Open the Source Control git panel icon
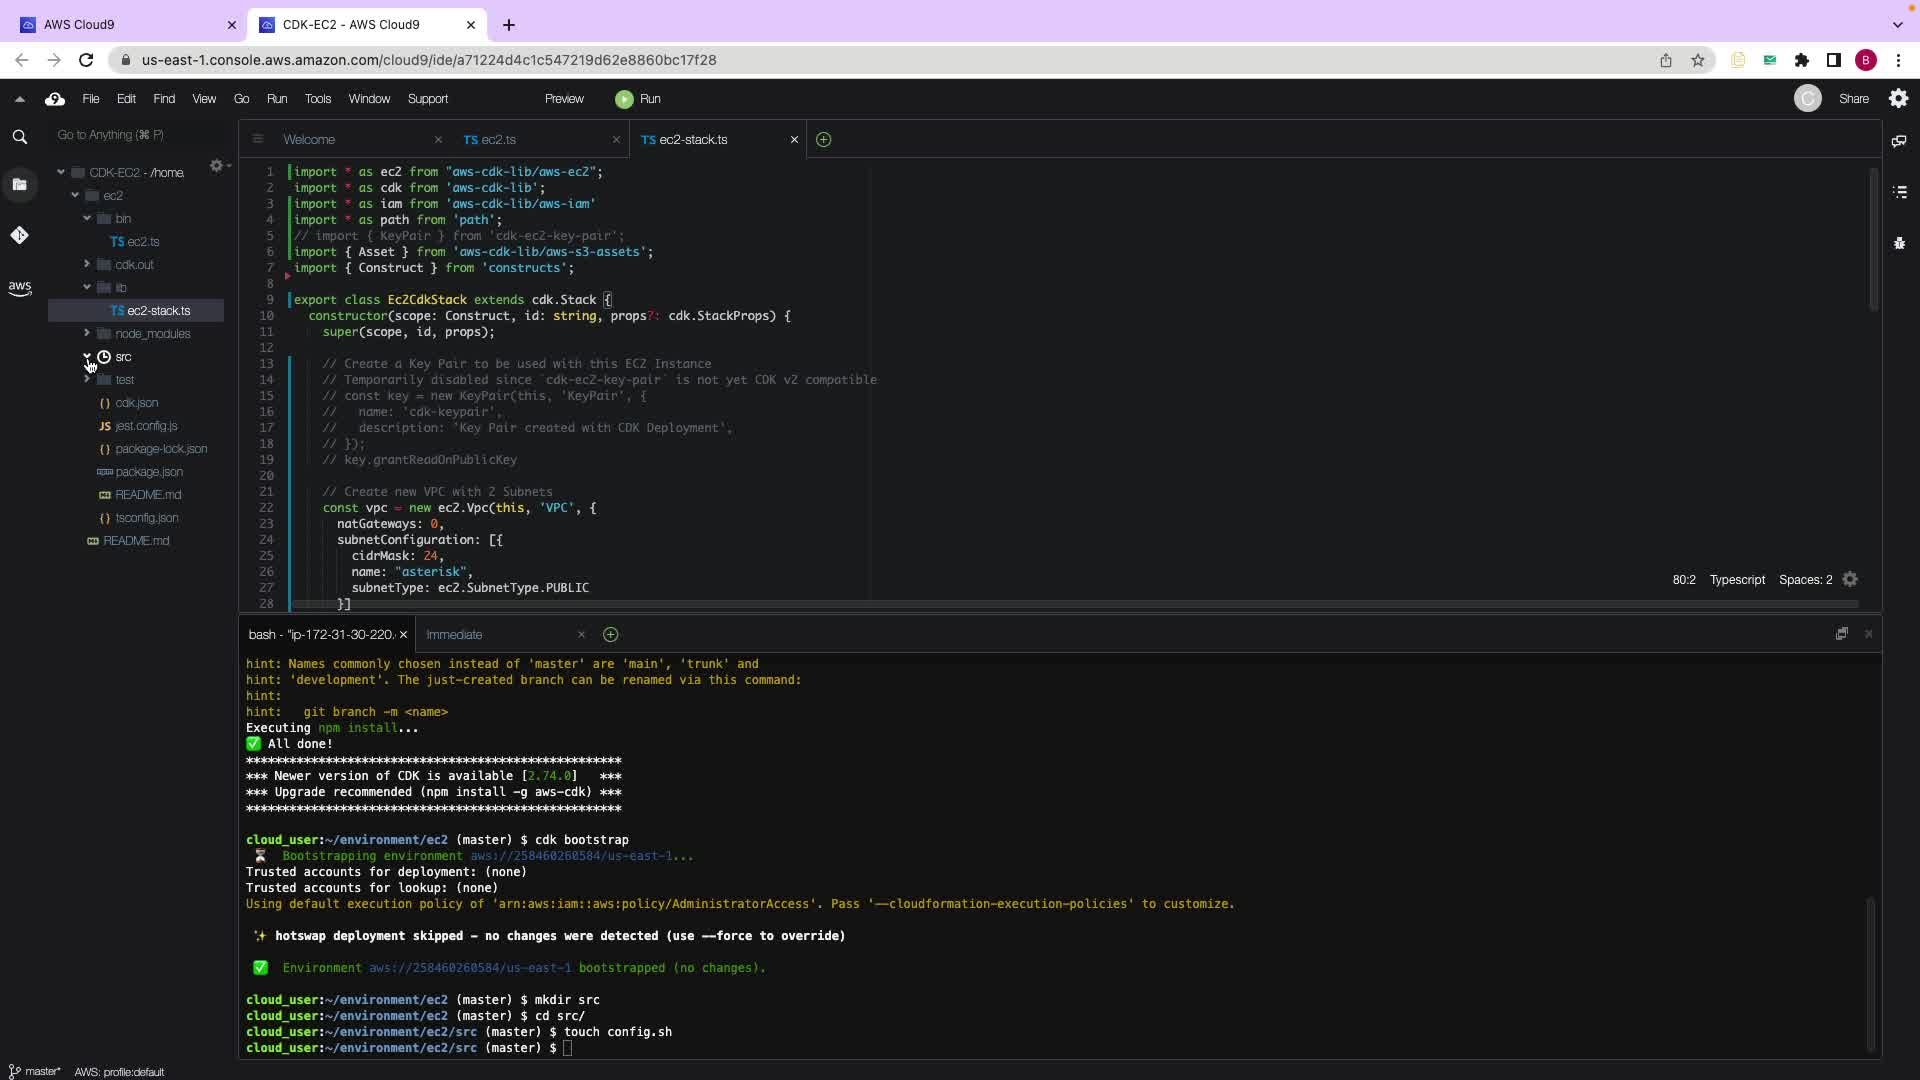This screenshot has width=1920, height=1080. [19, 235]
